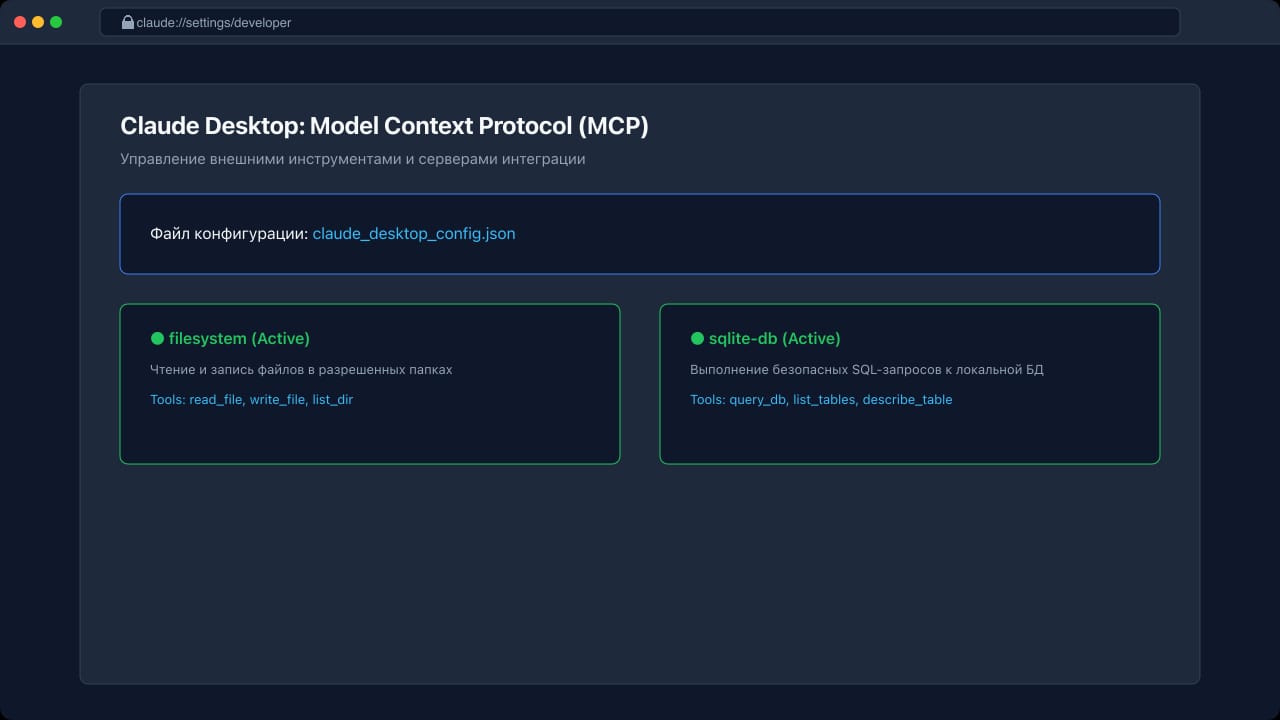Click the filesystem tools list text
This screenshot has height=720, width=1280.
[x=252, y=400]
